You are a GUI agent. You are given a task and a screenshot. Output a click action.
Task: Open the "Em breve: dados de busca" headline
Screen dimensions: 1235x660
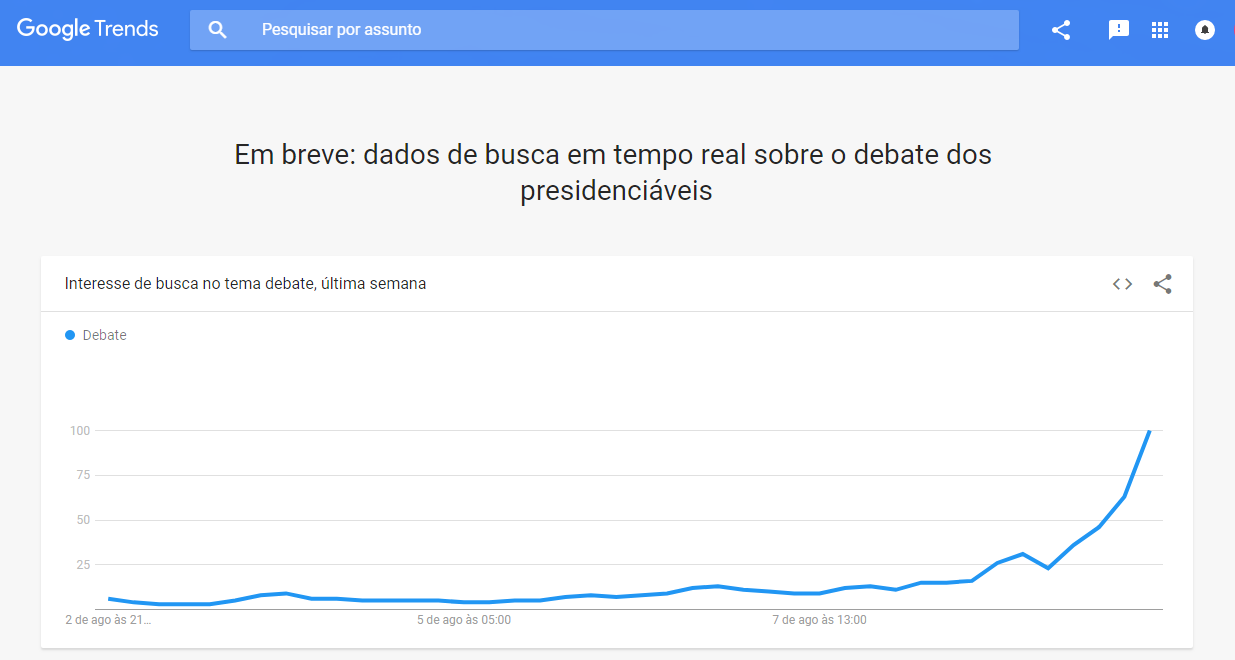click(614, 172)
